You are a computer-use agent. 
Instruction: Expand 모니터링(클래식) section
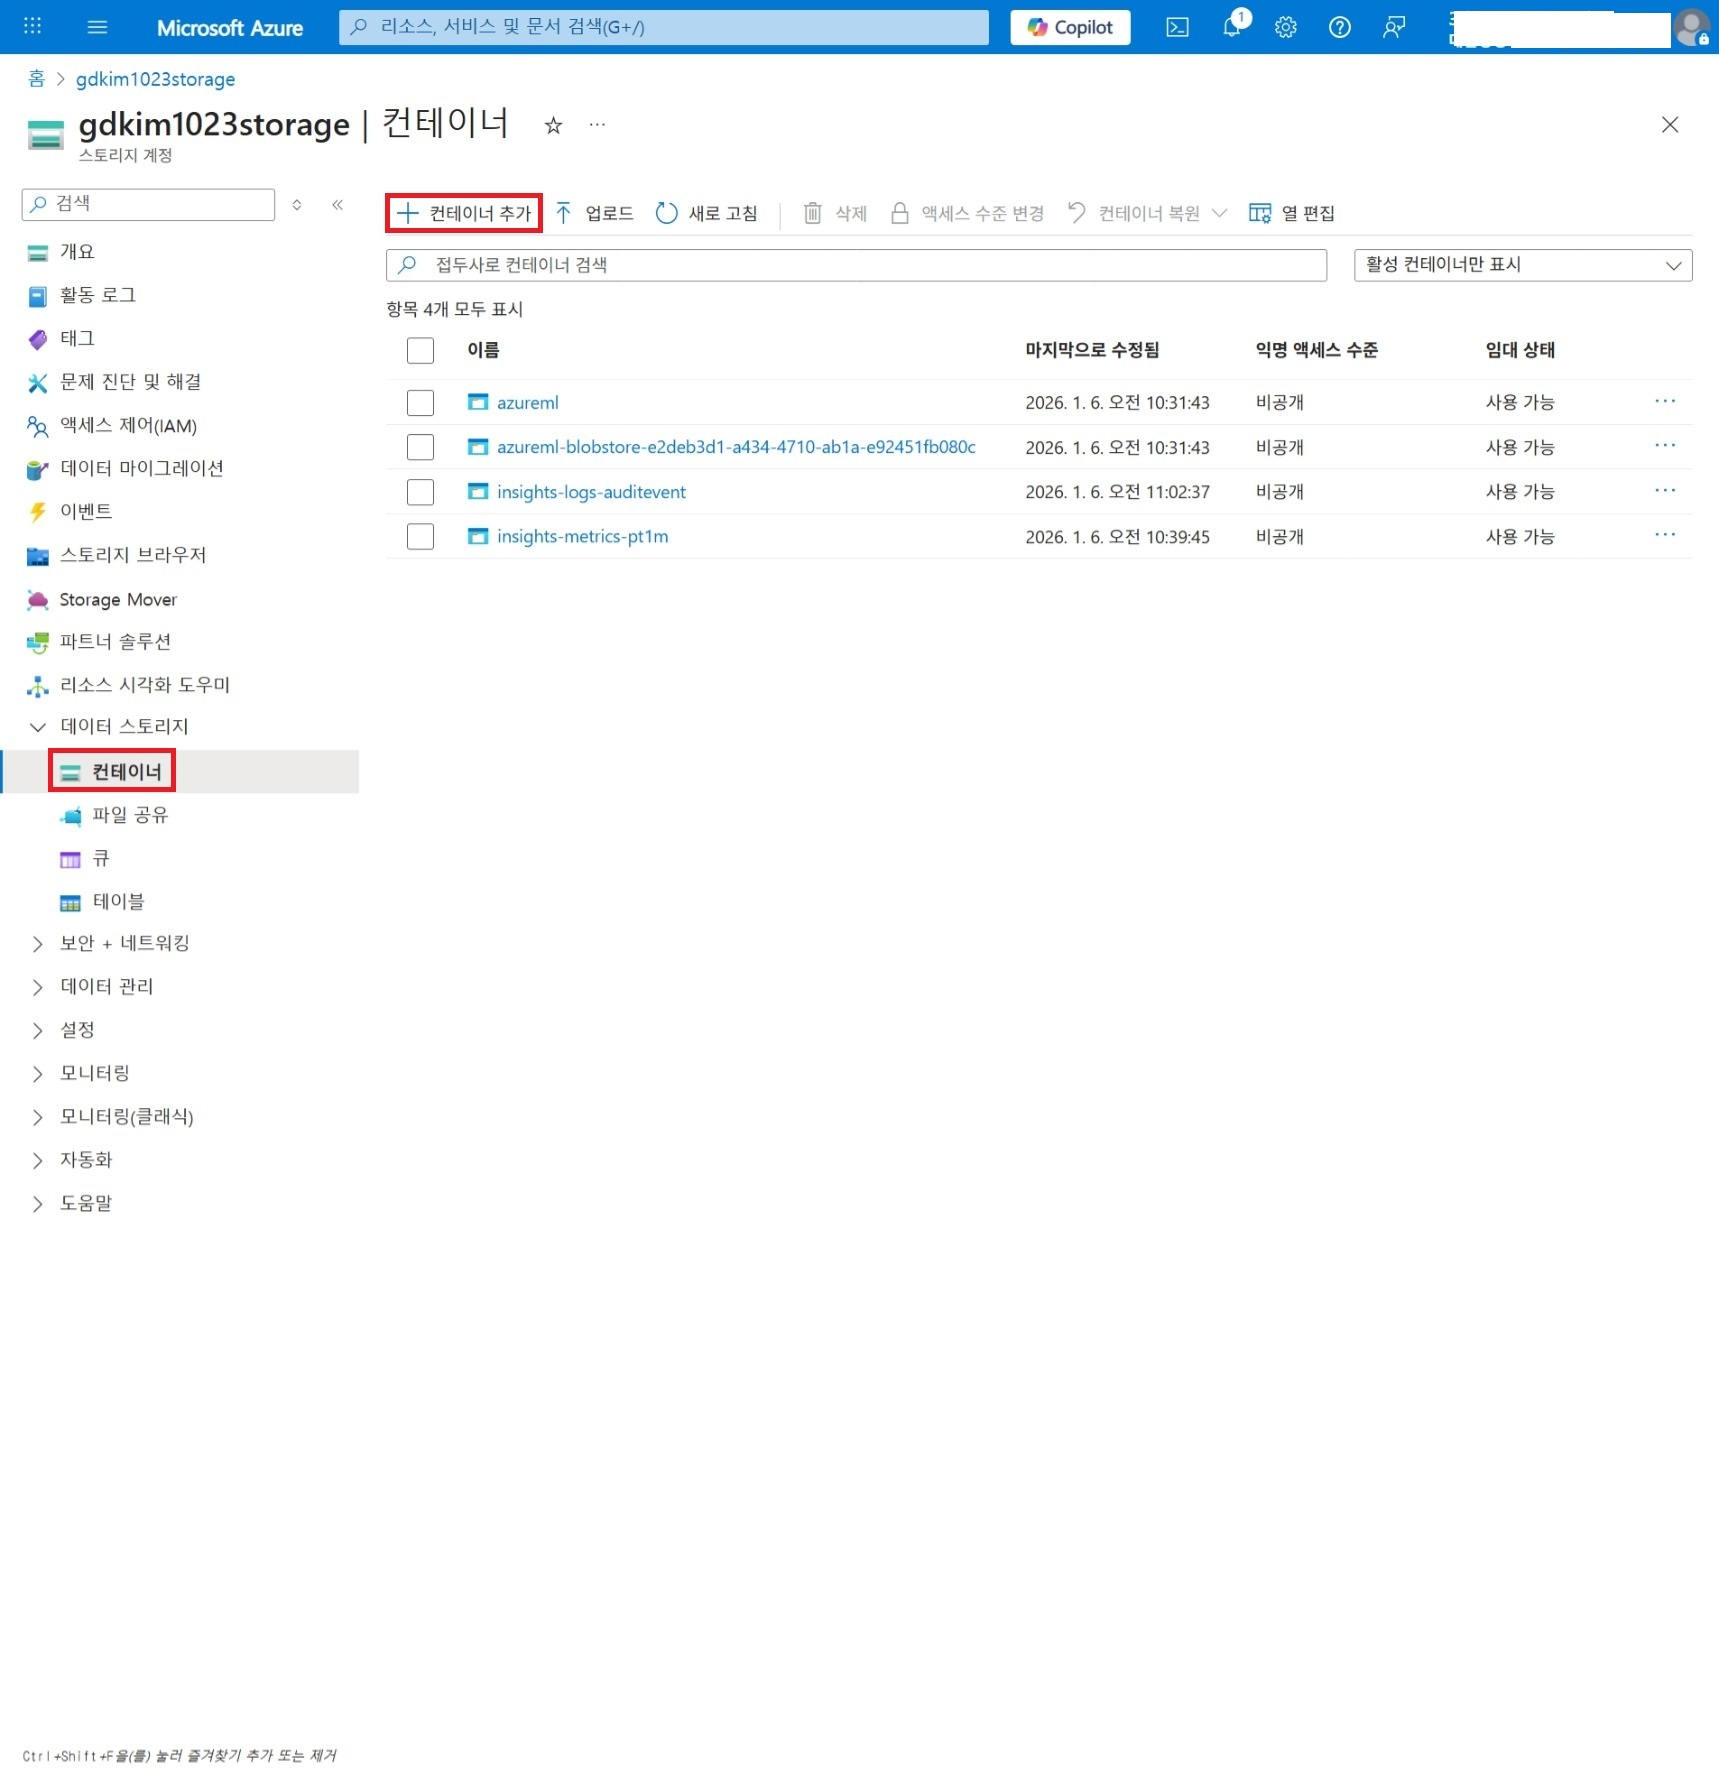pyautogui.click(x=38, y=1117)
